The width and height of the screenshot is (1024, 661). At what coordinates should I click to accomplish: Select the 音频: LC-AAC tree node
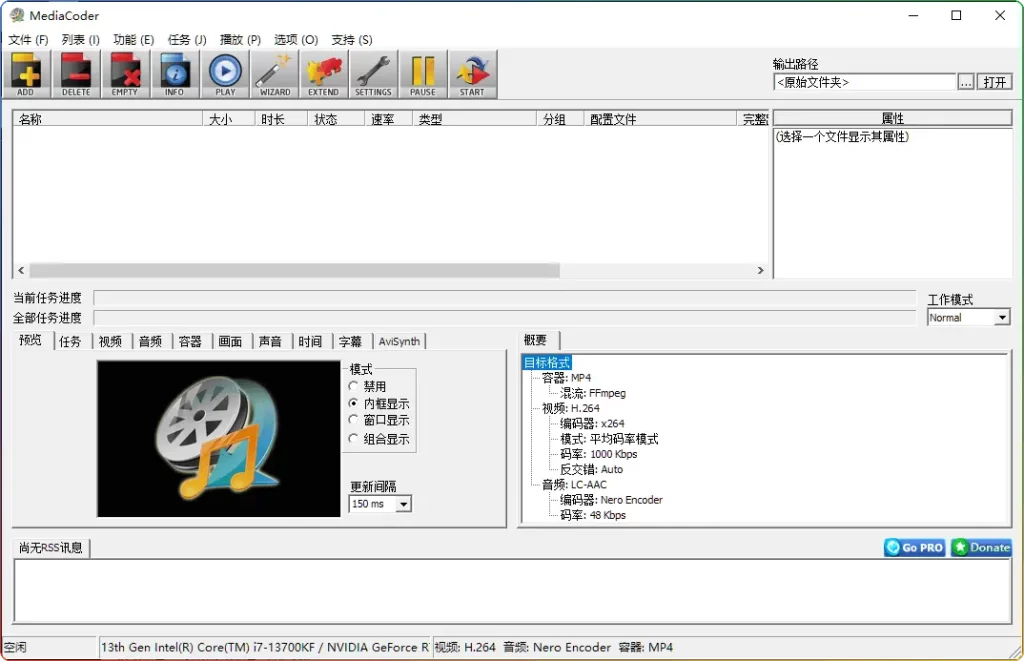[x=574, y=485]
